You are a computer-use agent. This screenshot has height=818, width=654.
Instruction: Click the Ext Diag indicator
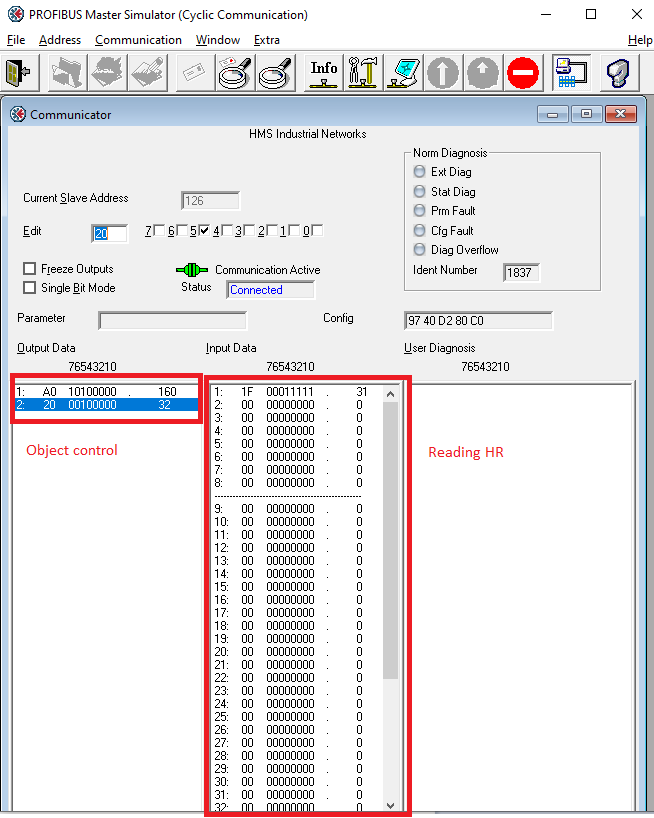419,172
